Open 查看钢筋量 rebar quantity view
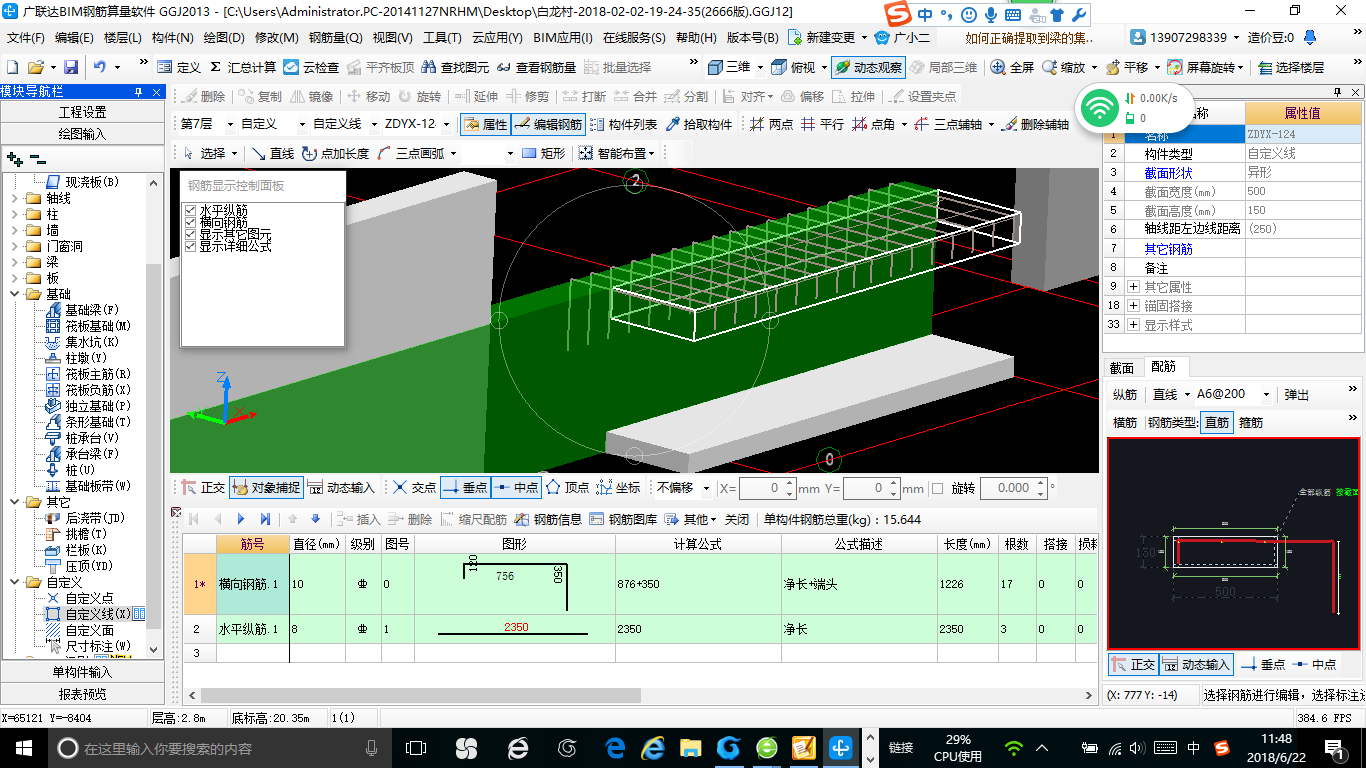The height and width of the screenshot is (768, 1366). tap(536, 67)
